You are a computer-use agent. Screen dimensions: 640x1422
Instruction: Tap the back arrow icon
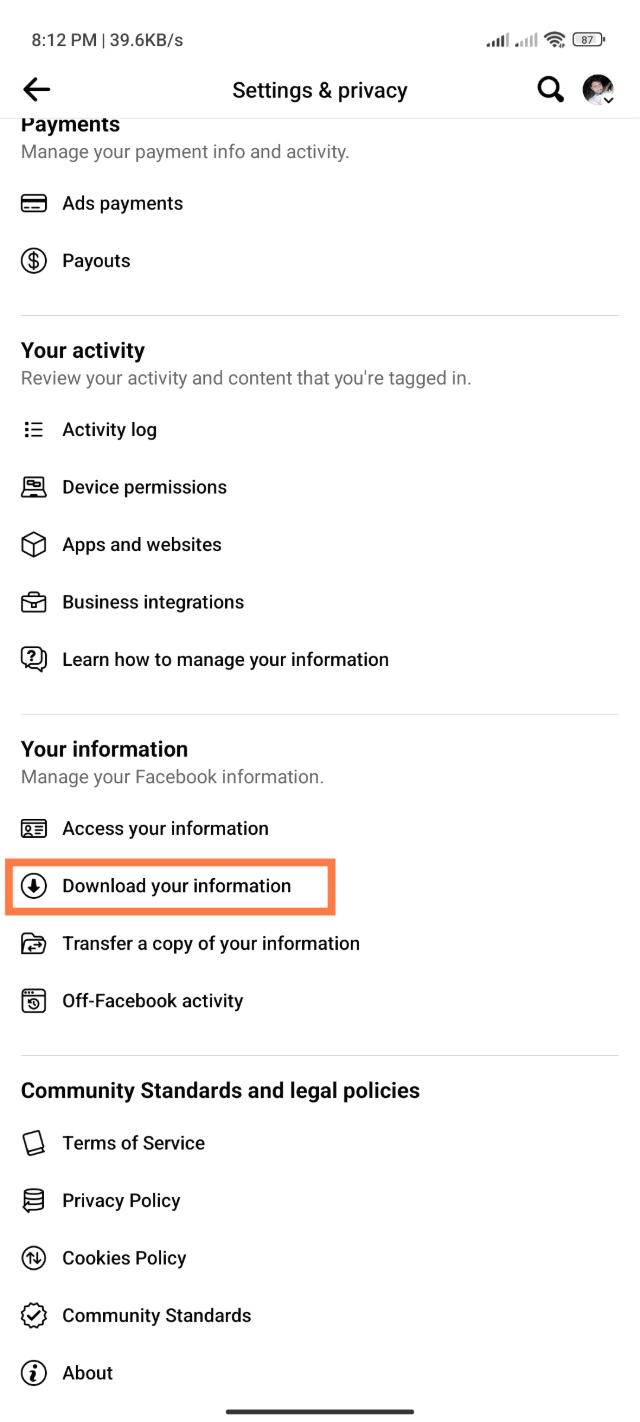36,90
